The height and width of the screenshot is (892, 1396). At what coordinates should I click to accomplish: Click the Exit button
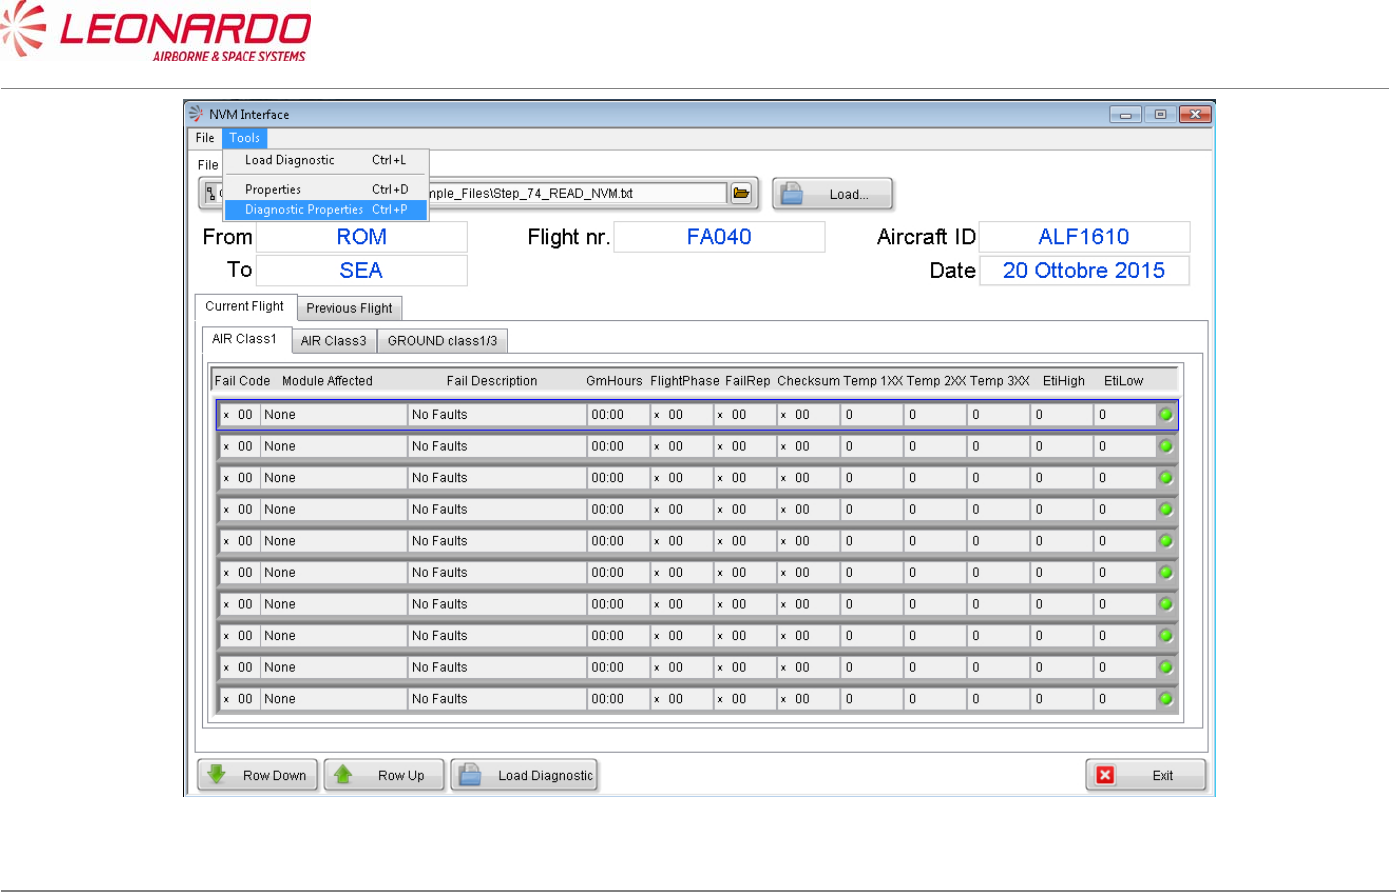[1146, 775]
